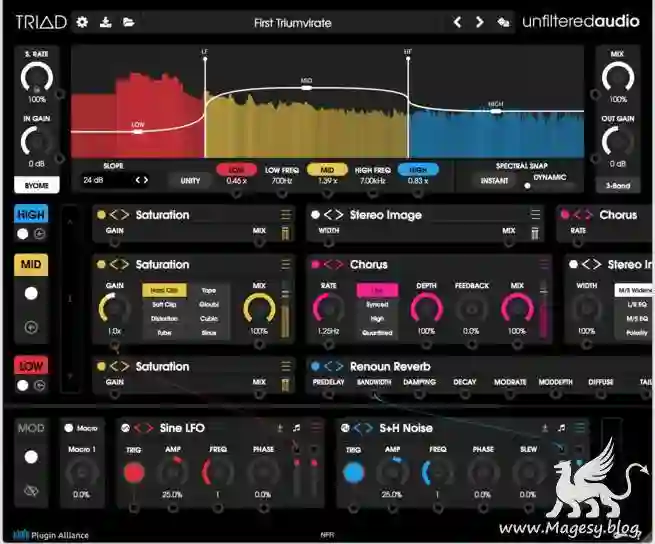This screenshot has height=544, width=655.
Task: Toggle High band Saturation power dot
Action: click(x=101, y=215)
